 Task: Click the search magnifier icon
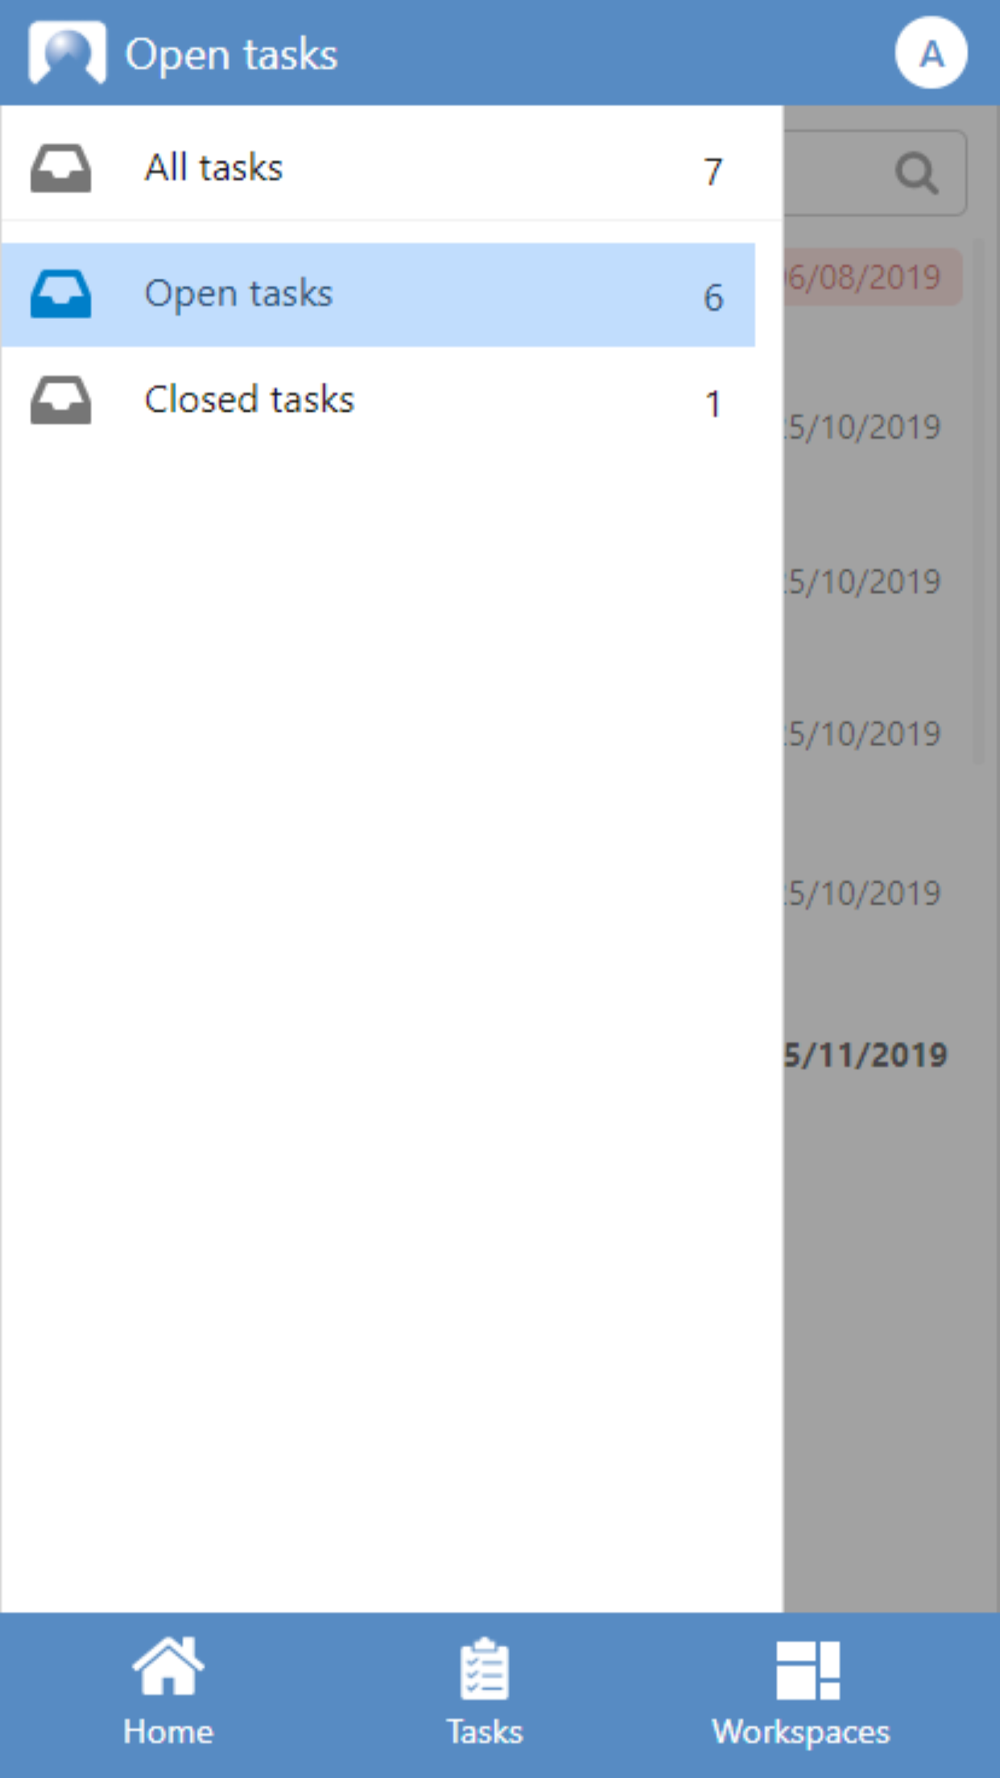(x=916, y=173)
